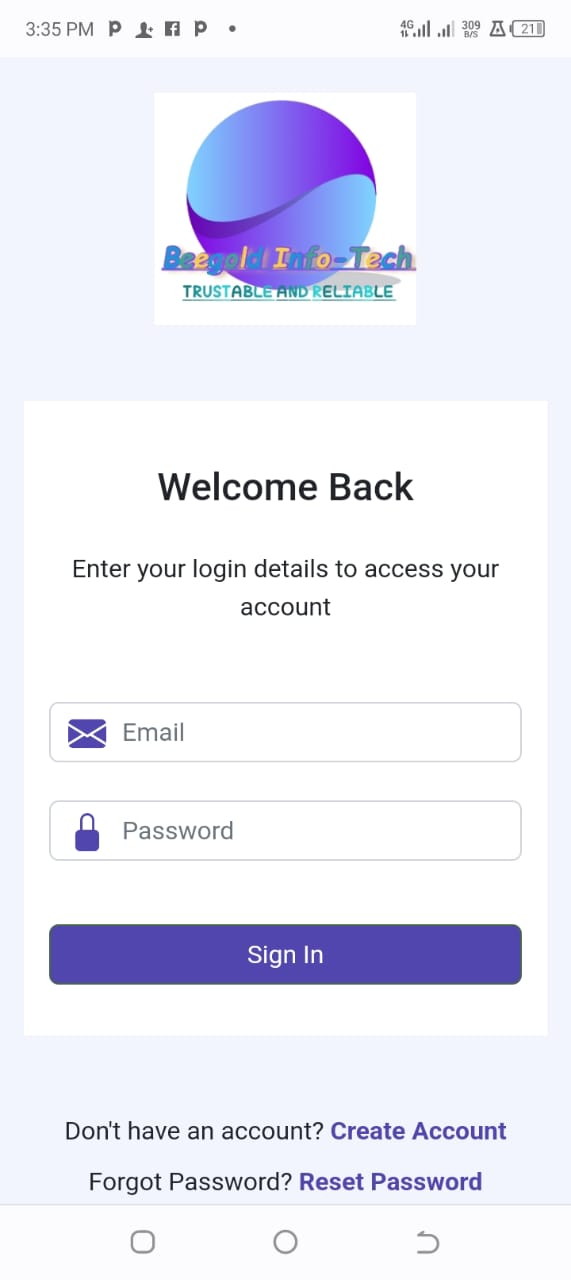Tap the battery indicator in status bar
Image resolution: width=571 pixels, height=1280 pixels.
tap(528, 29)
